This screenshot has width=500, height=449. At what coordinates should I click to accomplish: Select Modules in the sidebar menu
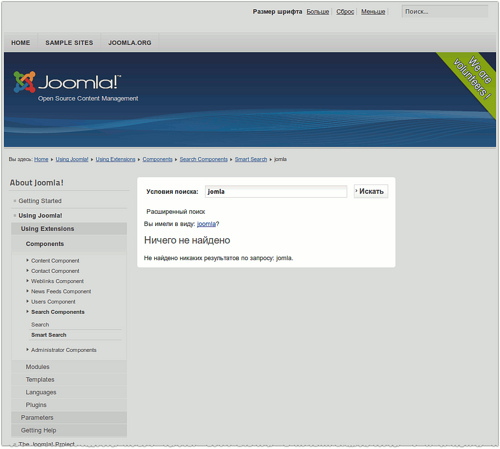pos(38,367)
